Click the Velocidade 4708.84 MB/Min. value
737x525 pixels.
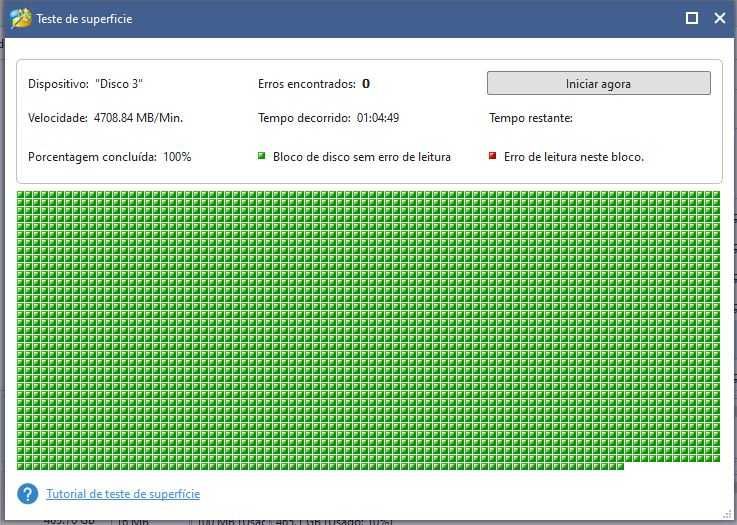(x=138, y=118)
